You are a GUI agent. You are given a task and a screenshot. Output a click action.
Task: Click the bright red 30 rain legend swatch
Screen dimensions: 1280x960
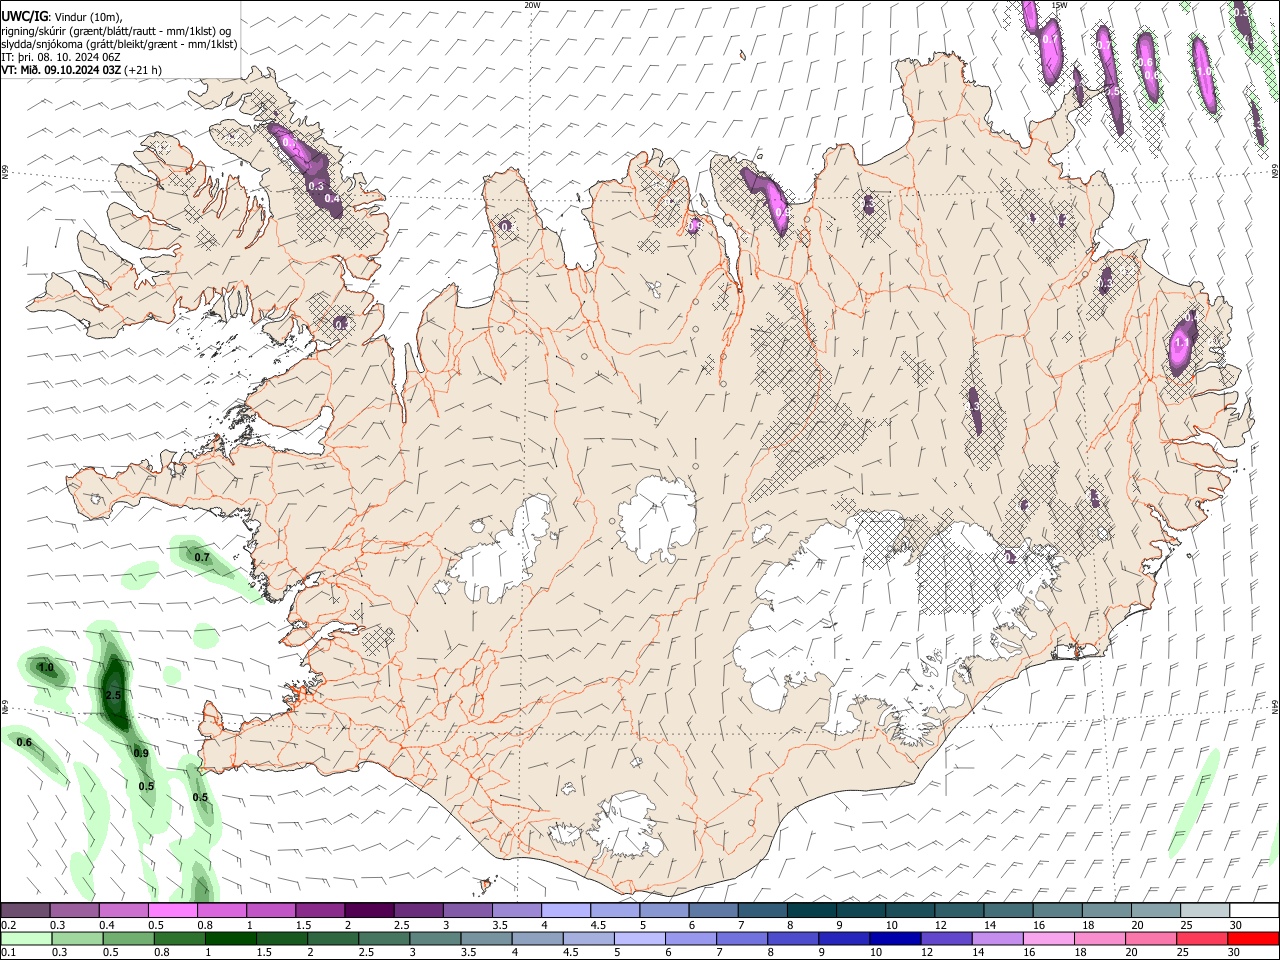pyautogui.click(x=1254, y=938)
